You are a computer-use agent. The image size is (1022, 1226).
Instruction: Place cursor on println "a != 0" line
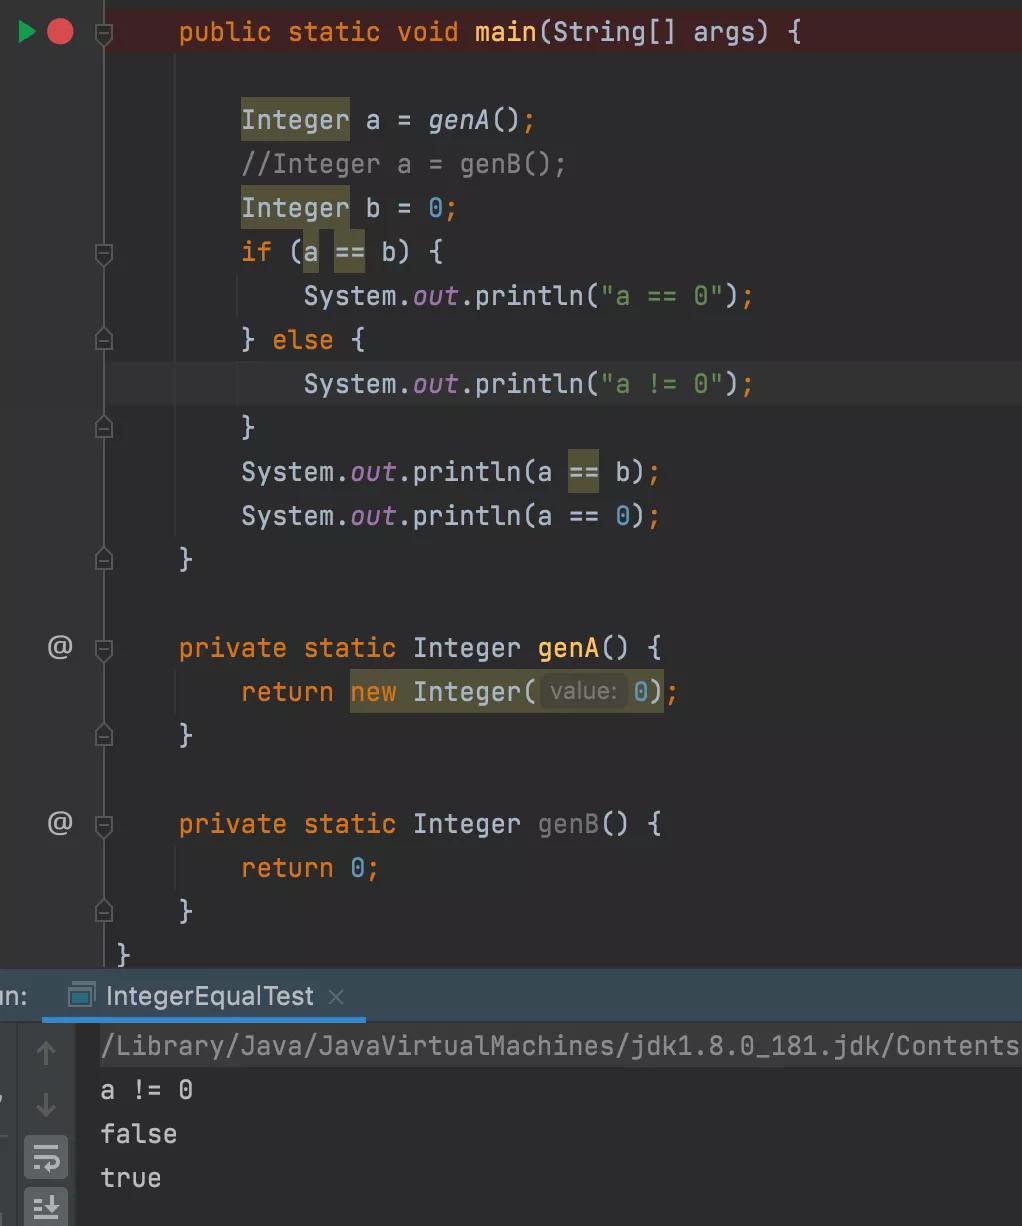(x=528, y=384)
